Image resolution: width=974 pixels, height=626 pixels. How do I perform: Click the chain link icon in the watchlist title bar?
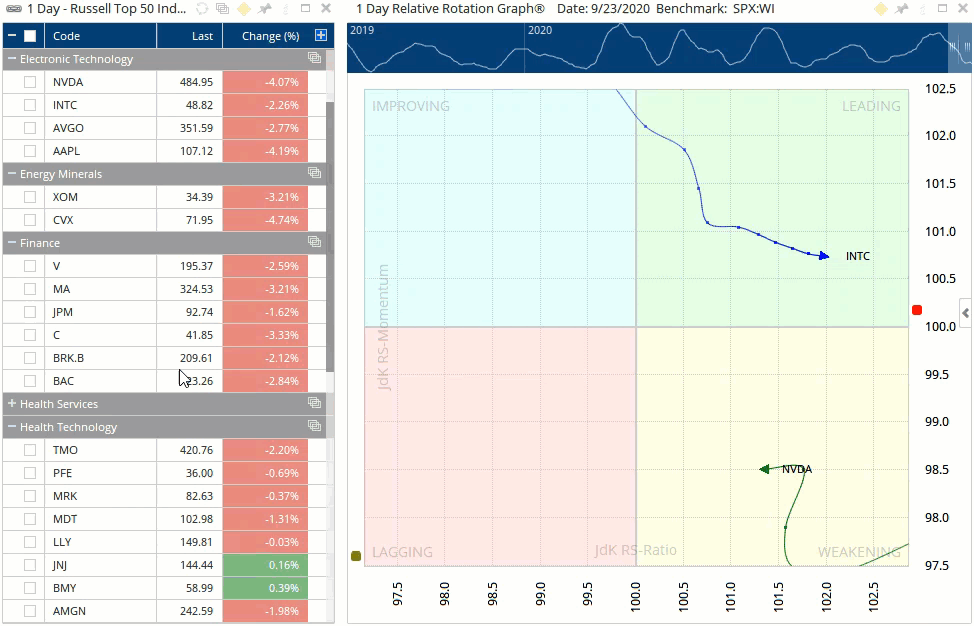click(13, 9)
